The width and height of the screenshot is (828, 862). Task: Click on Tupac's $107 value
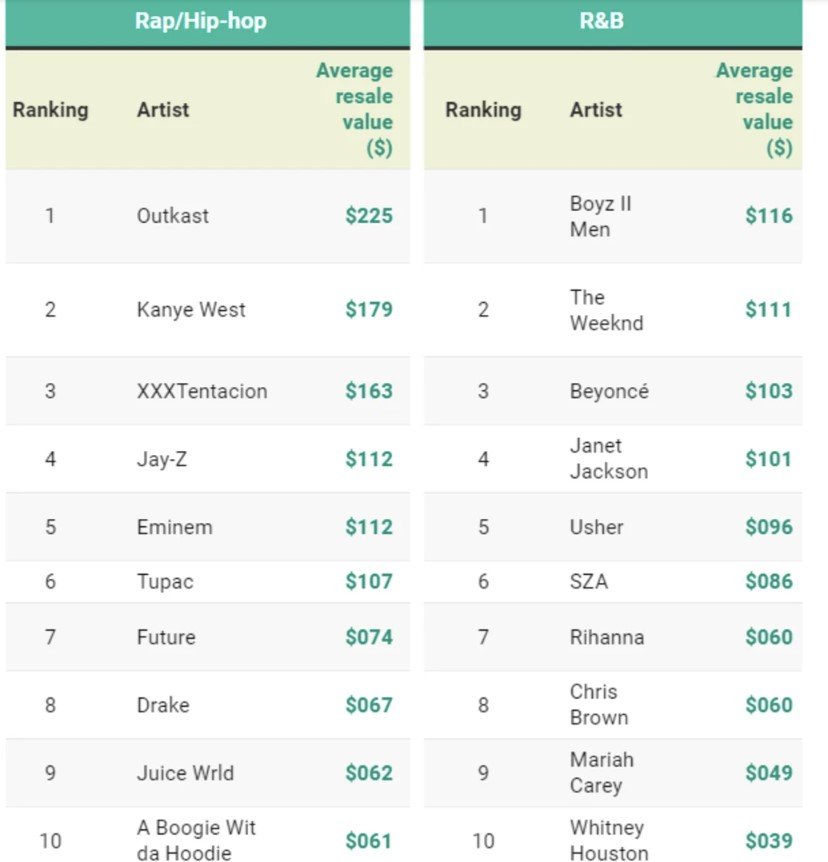click(369, 581)
